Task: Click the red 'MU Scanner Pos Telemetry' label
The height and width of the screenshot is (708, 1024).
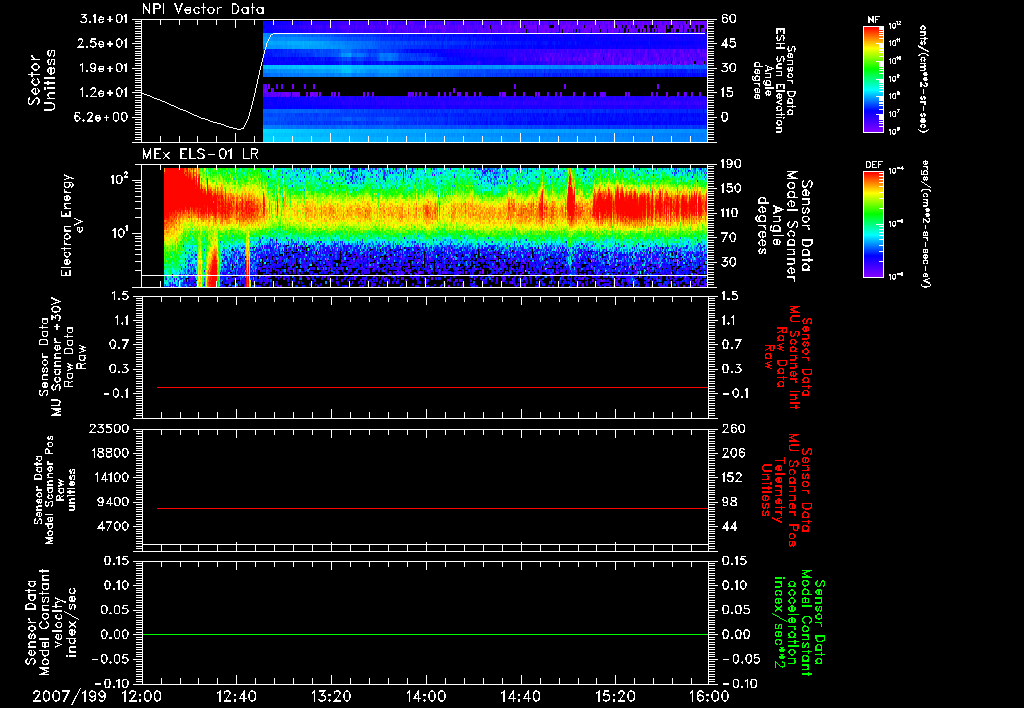Action: [x=787, y=490]
